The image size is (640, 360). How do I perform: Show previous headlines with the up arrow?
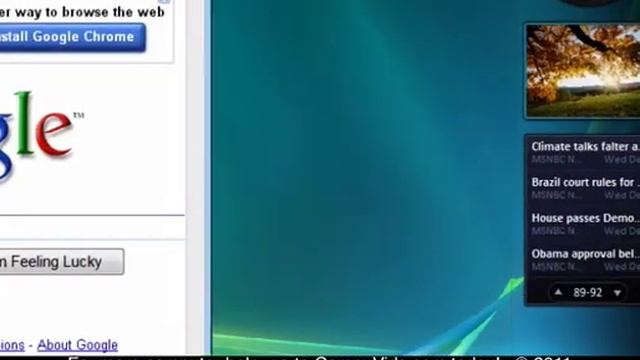558,292
